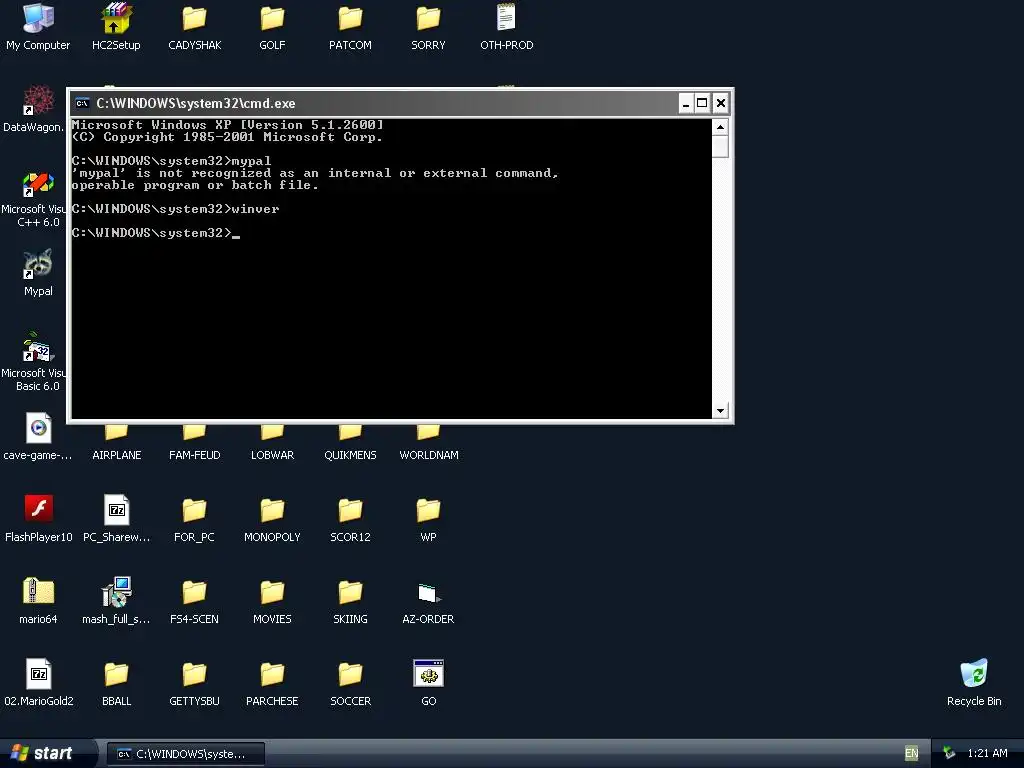The image size is (1024, 768).
Task: Open My Computer desktop icon
Action: (38, 19)
